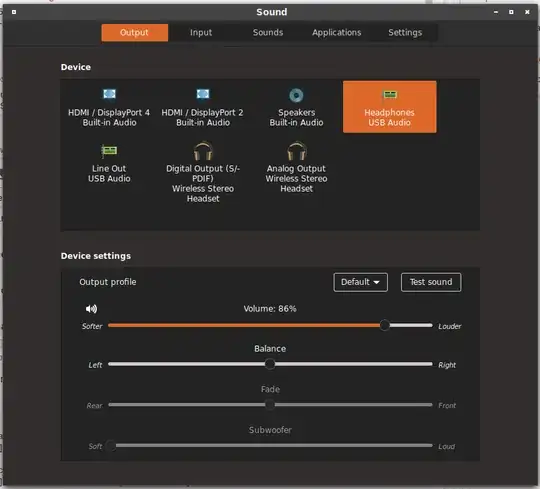The width and height of the screenshot is (540, 489).
Task: Minimize the Sound window
Action: (x=496, y=12)
